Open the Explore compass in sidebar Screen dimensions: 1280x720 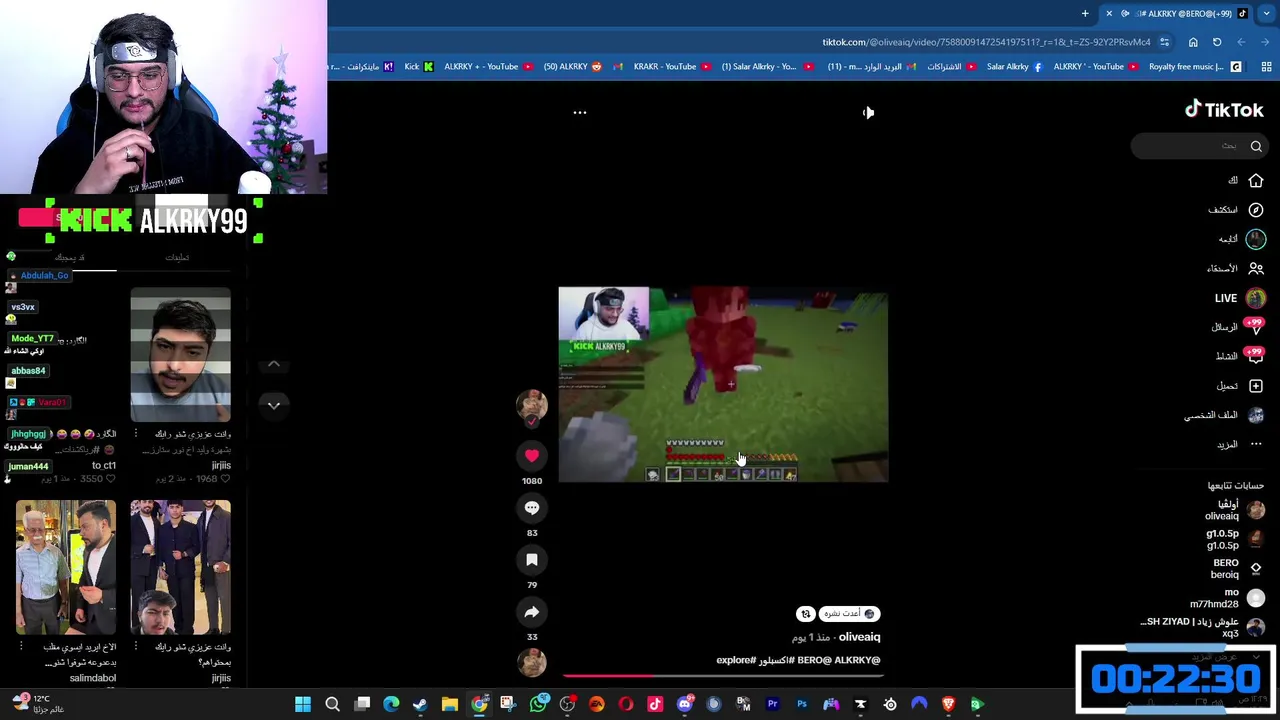pos(1237,210)
